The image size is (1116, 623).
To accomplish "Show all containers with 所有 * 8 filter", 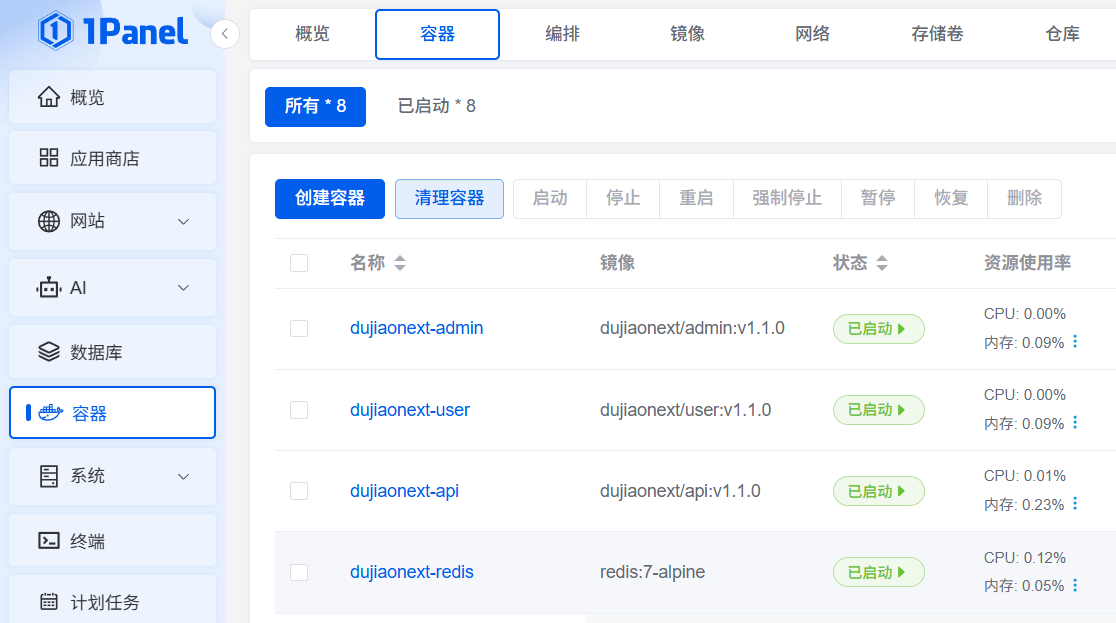I will point(315,107).
